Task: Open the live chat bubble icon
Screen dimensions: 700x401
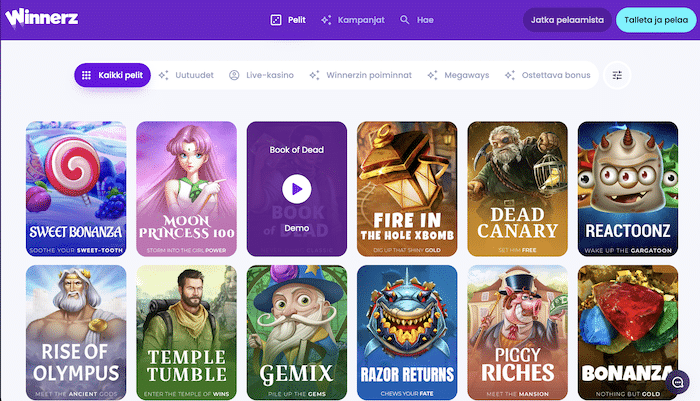Action: pyautogui.click(x=677, y=382)
